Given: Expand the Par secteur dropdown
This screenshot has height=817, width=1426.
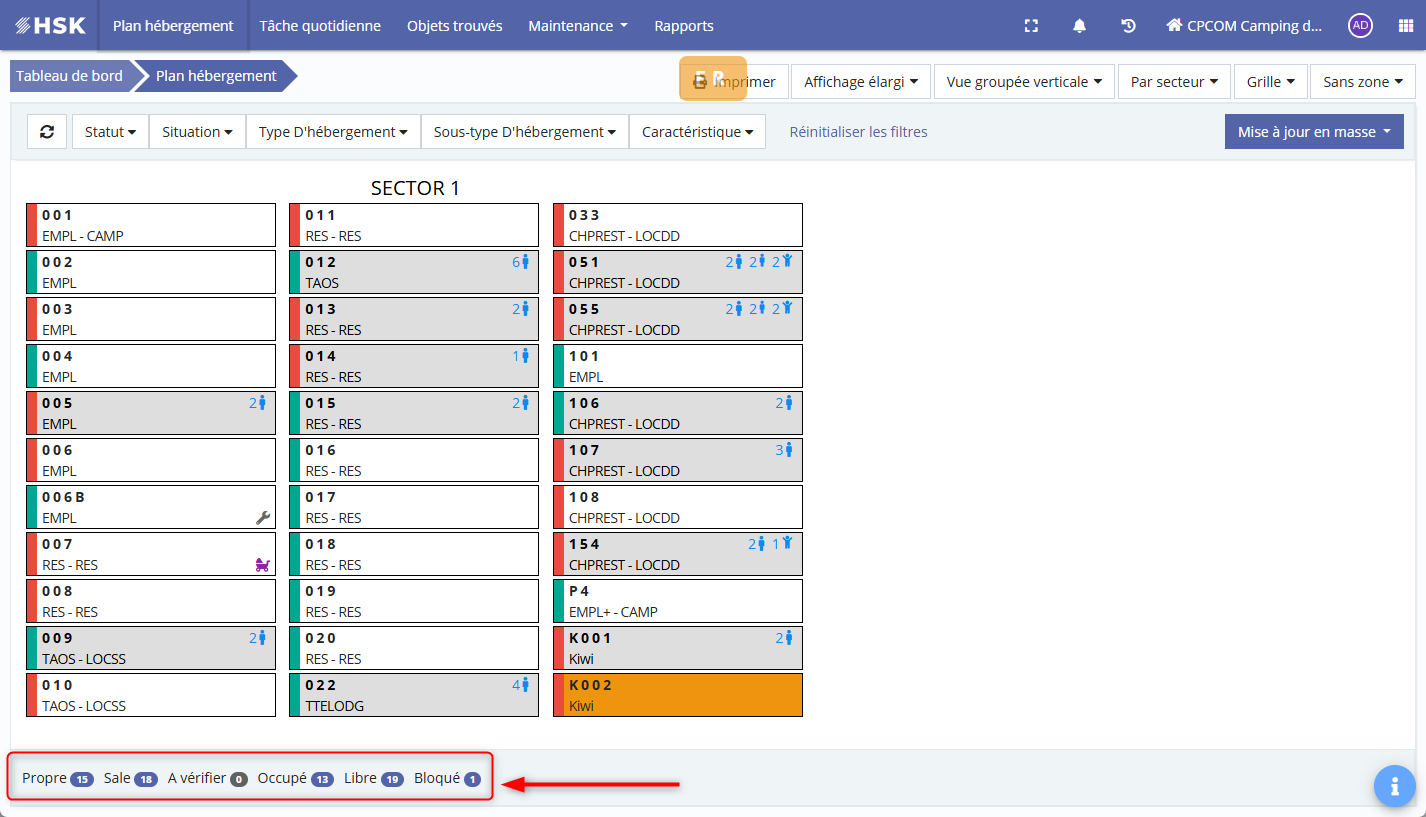Looking at the screenshot, I should (1173, 82).
